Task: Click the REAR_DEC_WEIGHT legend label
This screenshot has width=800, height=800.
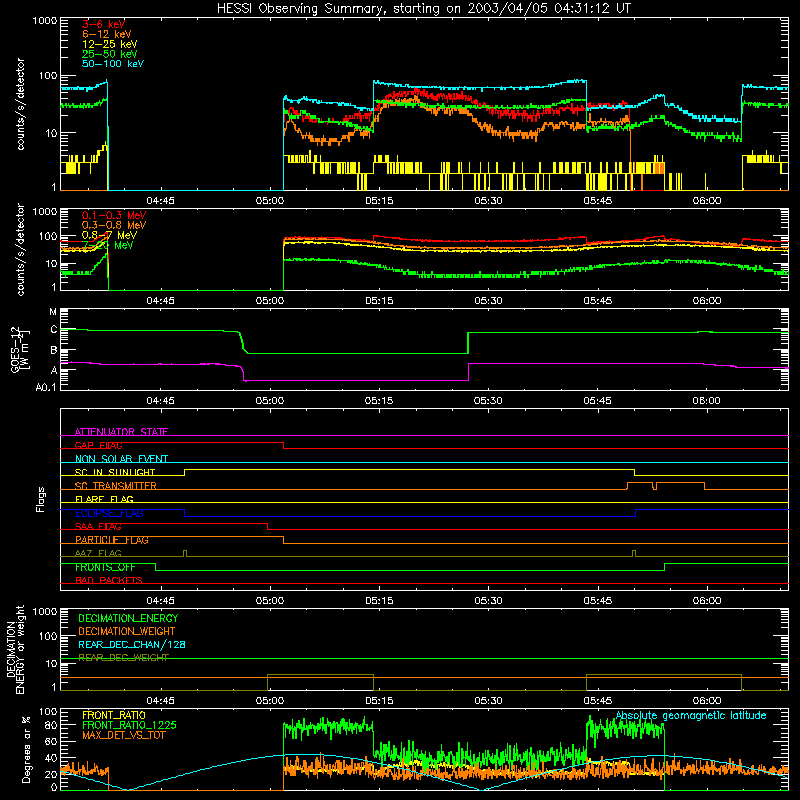Action: tap(123, 658)
